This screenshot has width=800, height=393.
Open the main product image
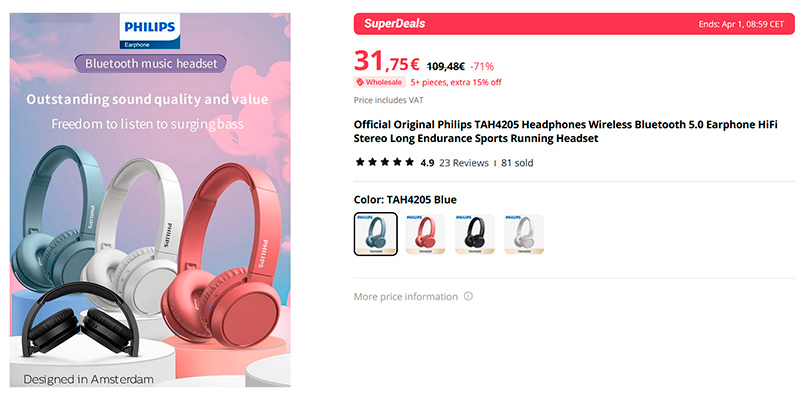click(x=150, y=200)
